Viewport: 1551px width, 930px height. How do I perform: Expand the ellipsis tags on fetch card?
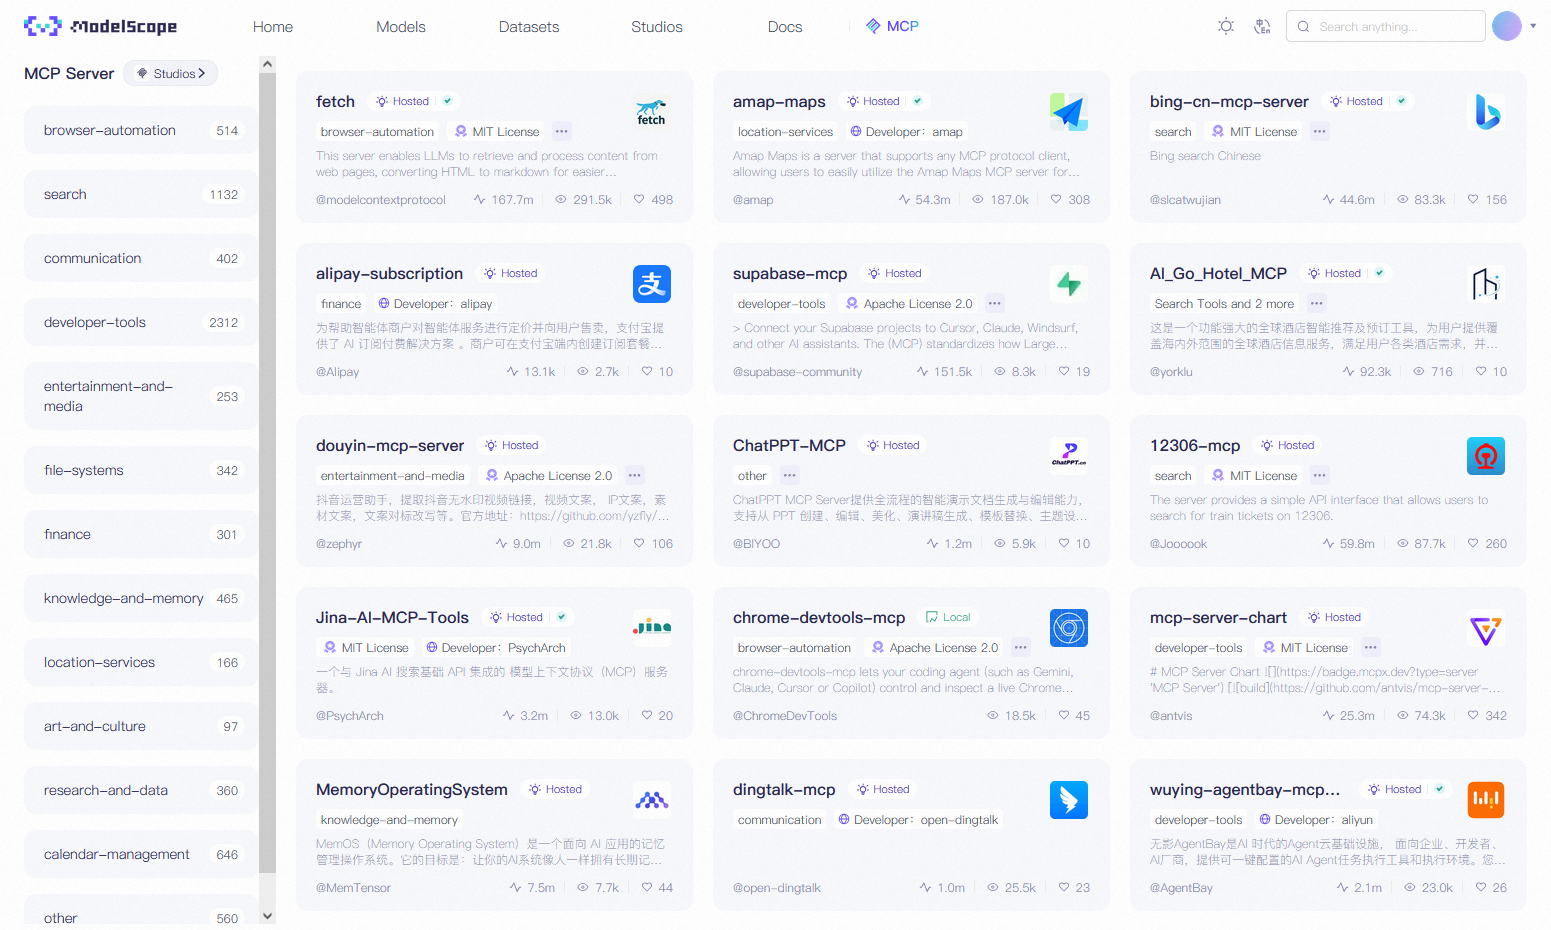click(x=562, y=131)
